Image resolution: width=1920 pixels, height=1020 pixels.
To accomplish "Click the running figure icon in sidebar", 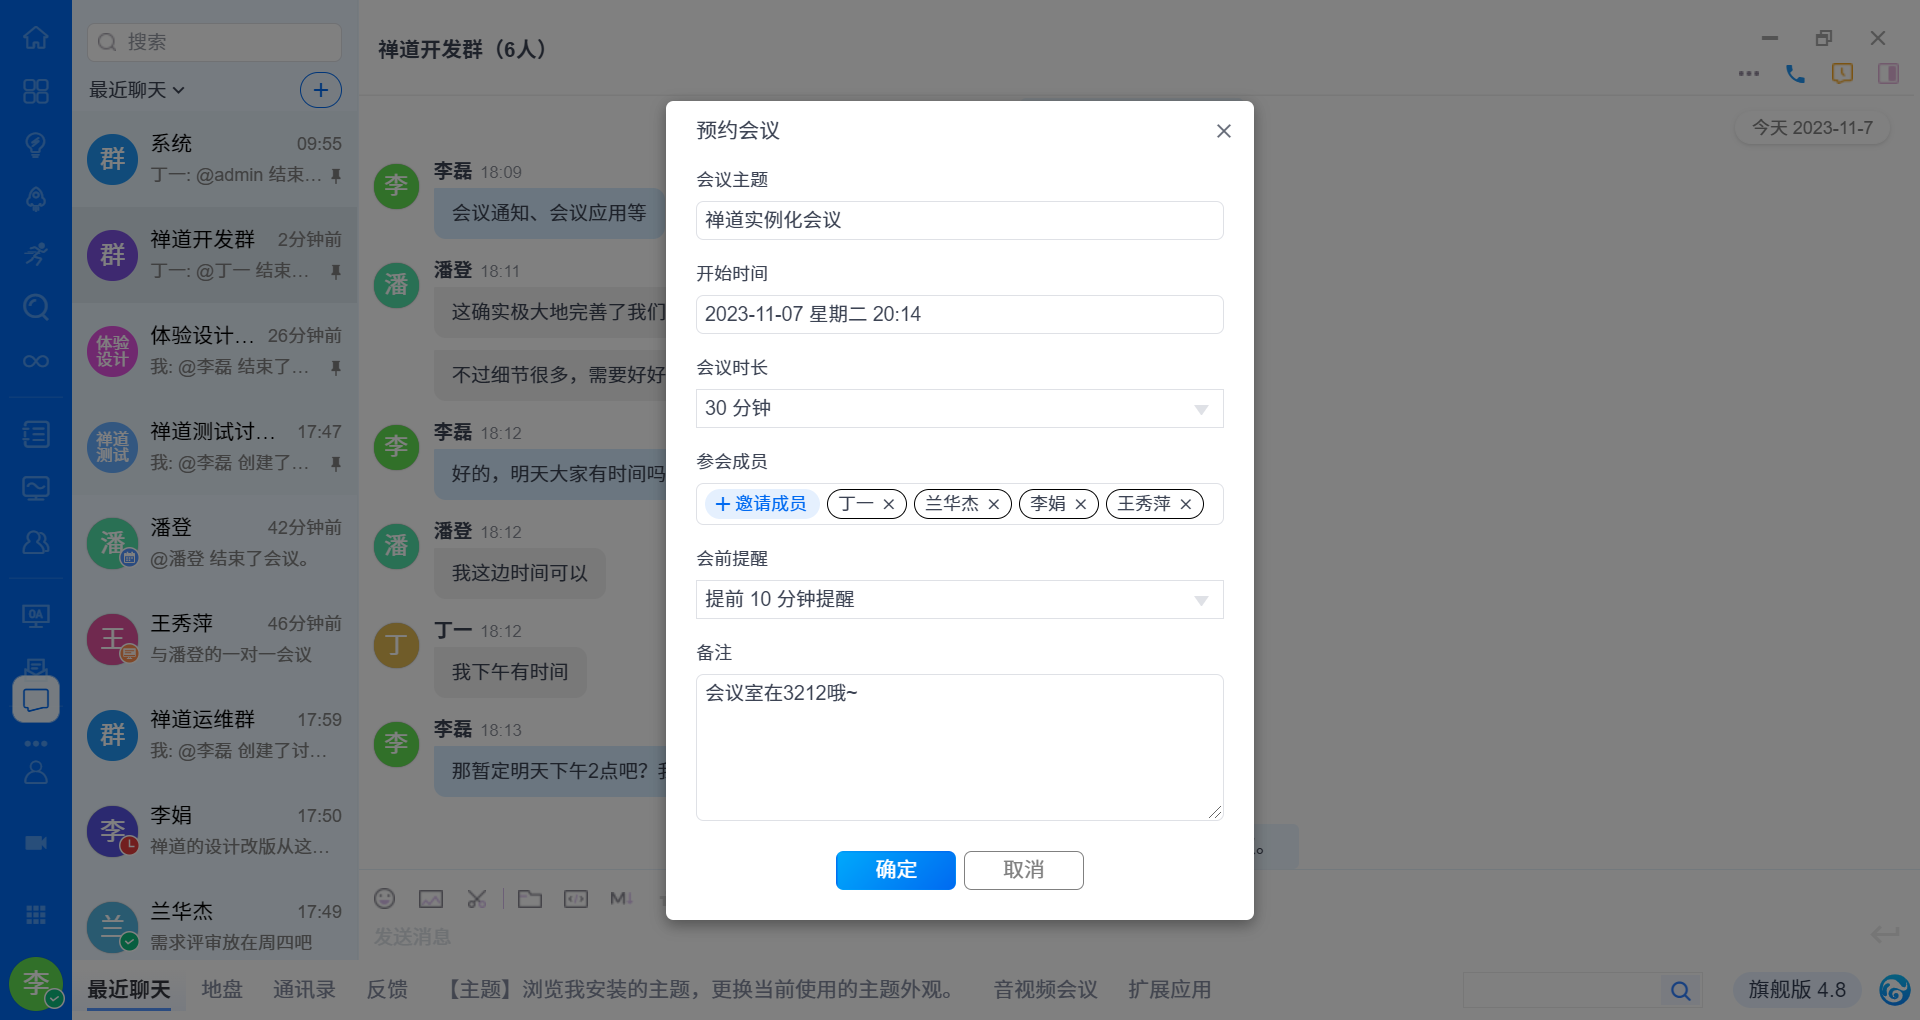I will coord(36,253).
